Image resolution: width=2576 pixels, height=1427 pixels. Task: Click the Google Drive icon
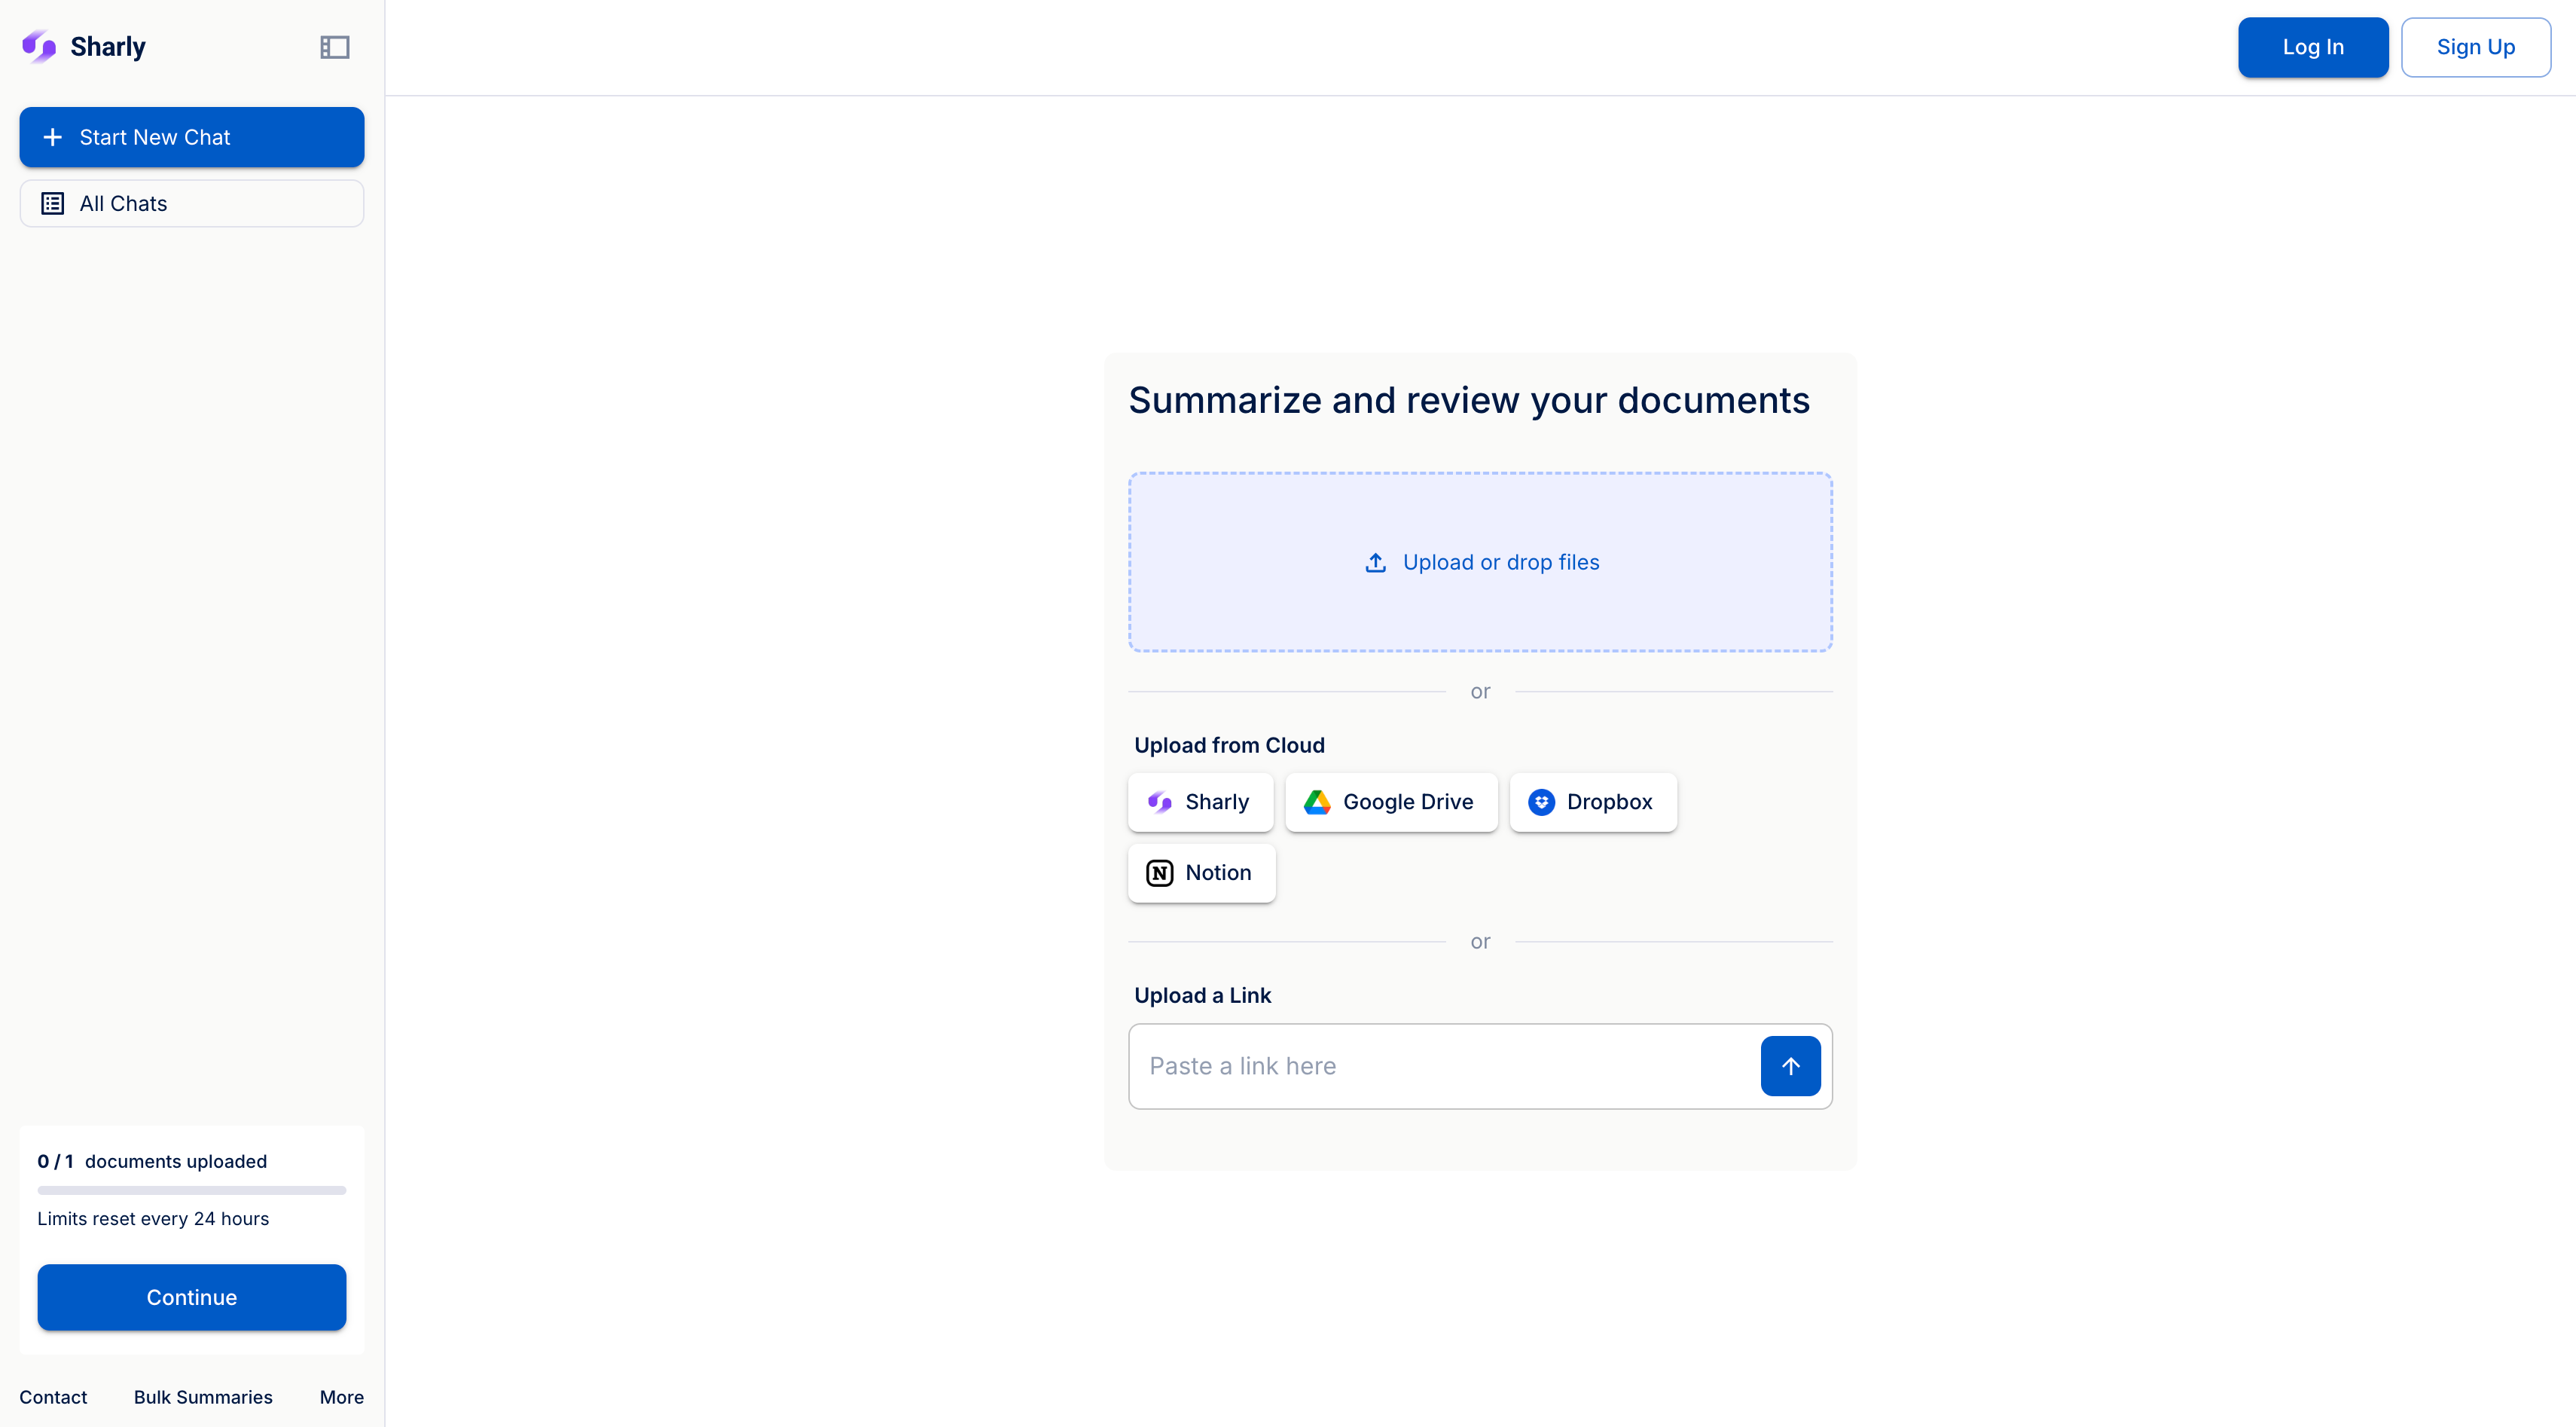[x=1317, y=802]
